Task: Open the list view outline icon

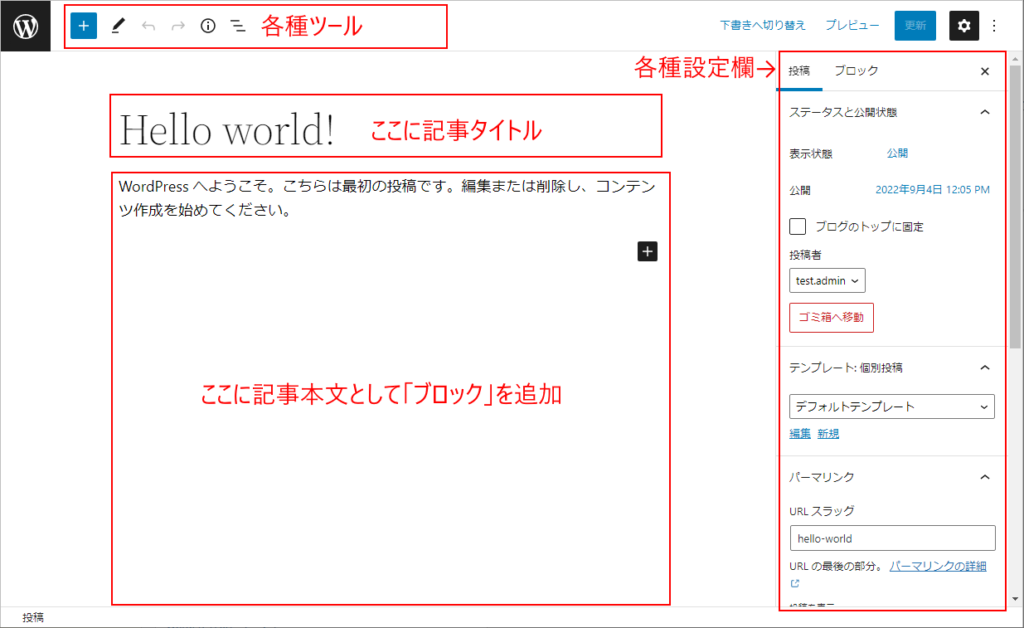Action: [x=238, y=26]
